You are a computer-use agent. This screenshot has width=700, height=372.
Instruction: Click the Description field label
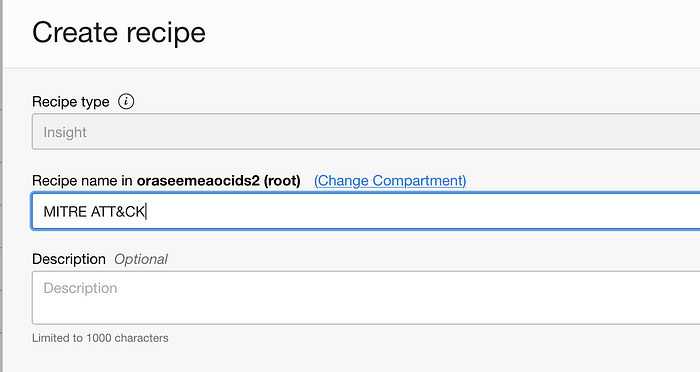point(69,259)
